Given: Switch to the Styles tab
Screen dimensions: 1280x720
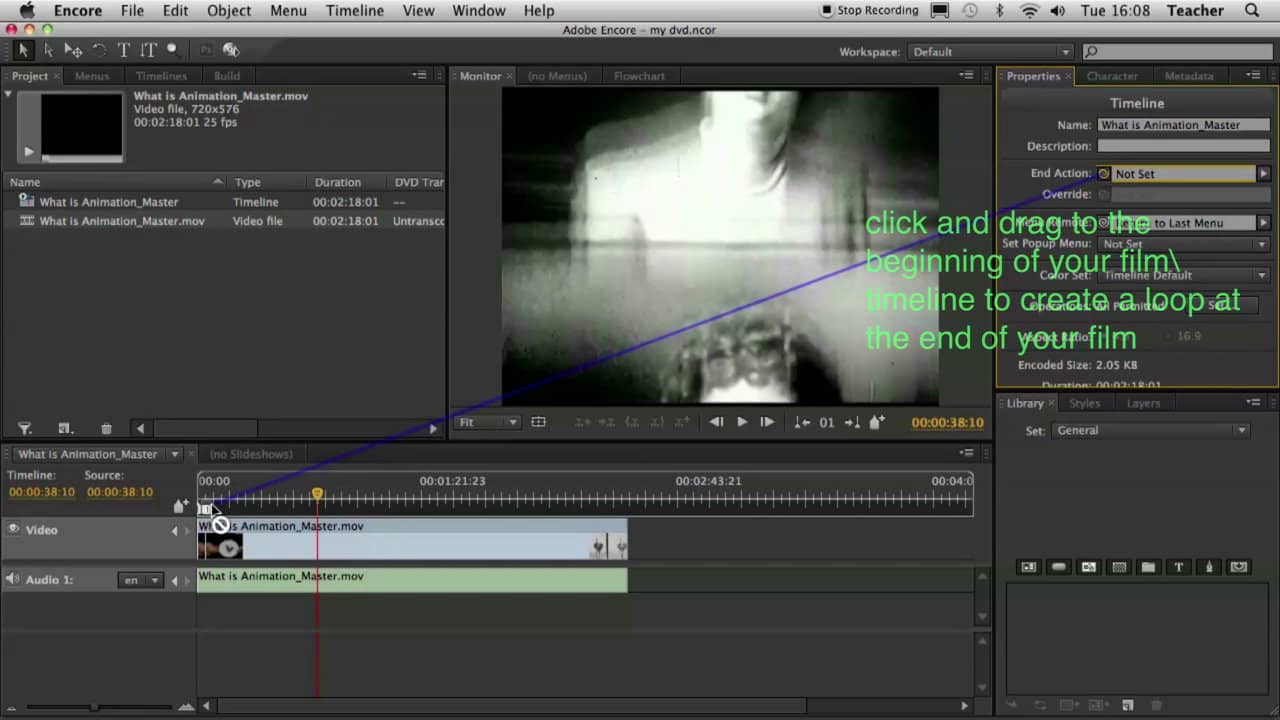Looking at the screenshot, I should pos(1084,403).
